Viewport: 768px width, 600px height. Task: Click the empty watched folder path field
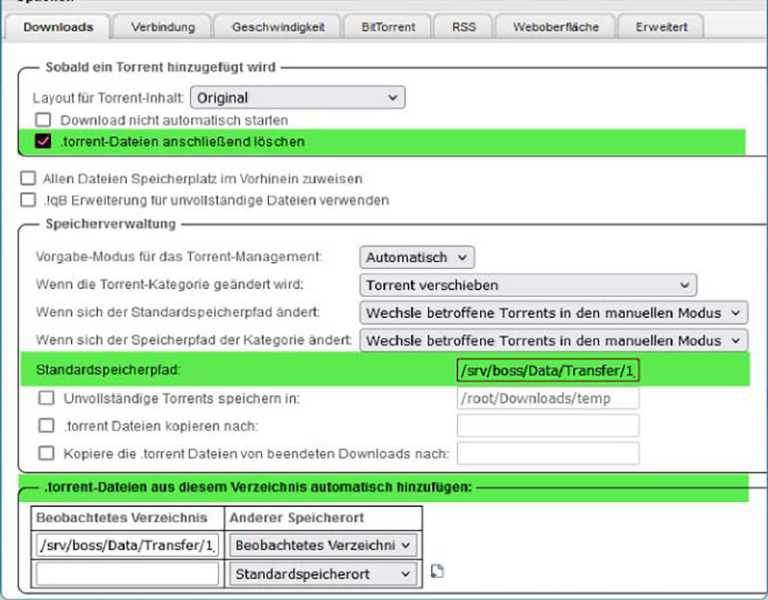(127, 574)
